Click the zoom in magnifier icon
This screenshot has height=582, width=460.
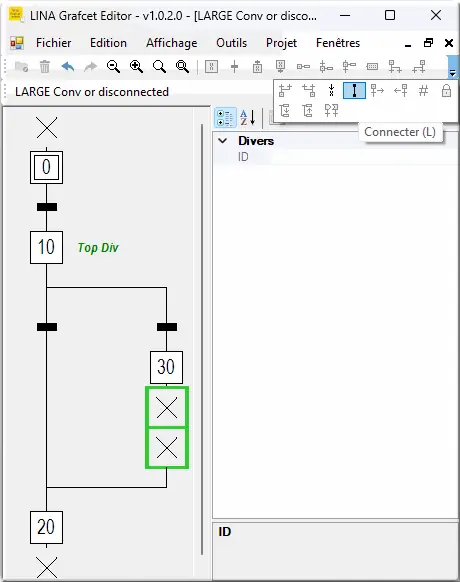click(136, 67)
